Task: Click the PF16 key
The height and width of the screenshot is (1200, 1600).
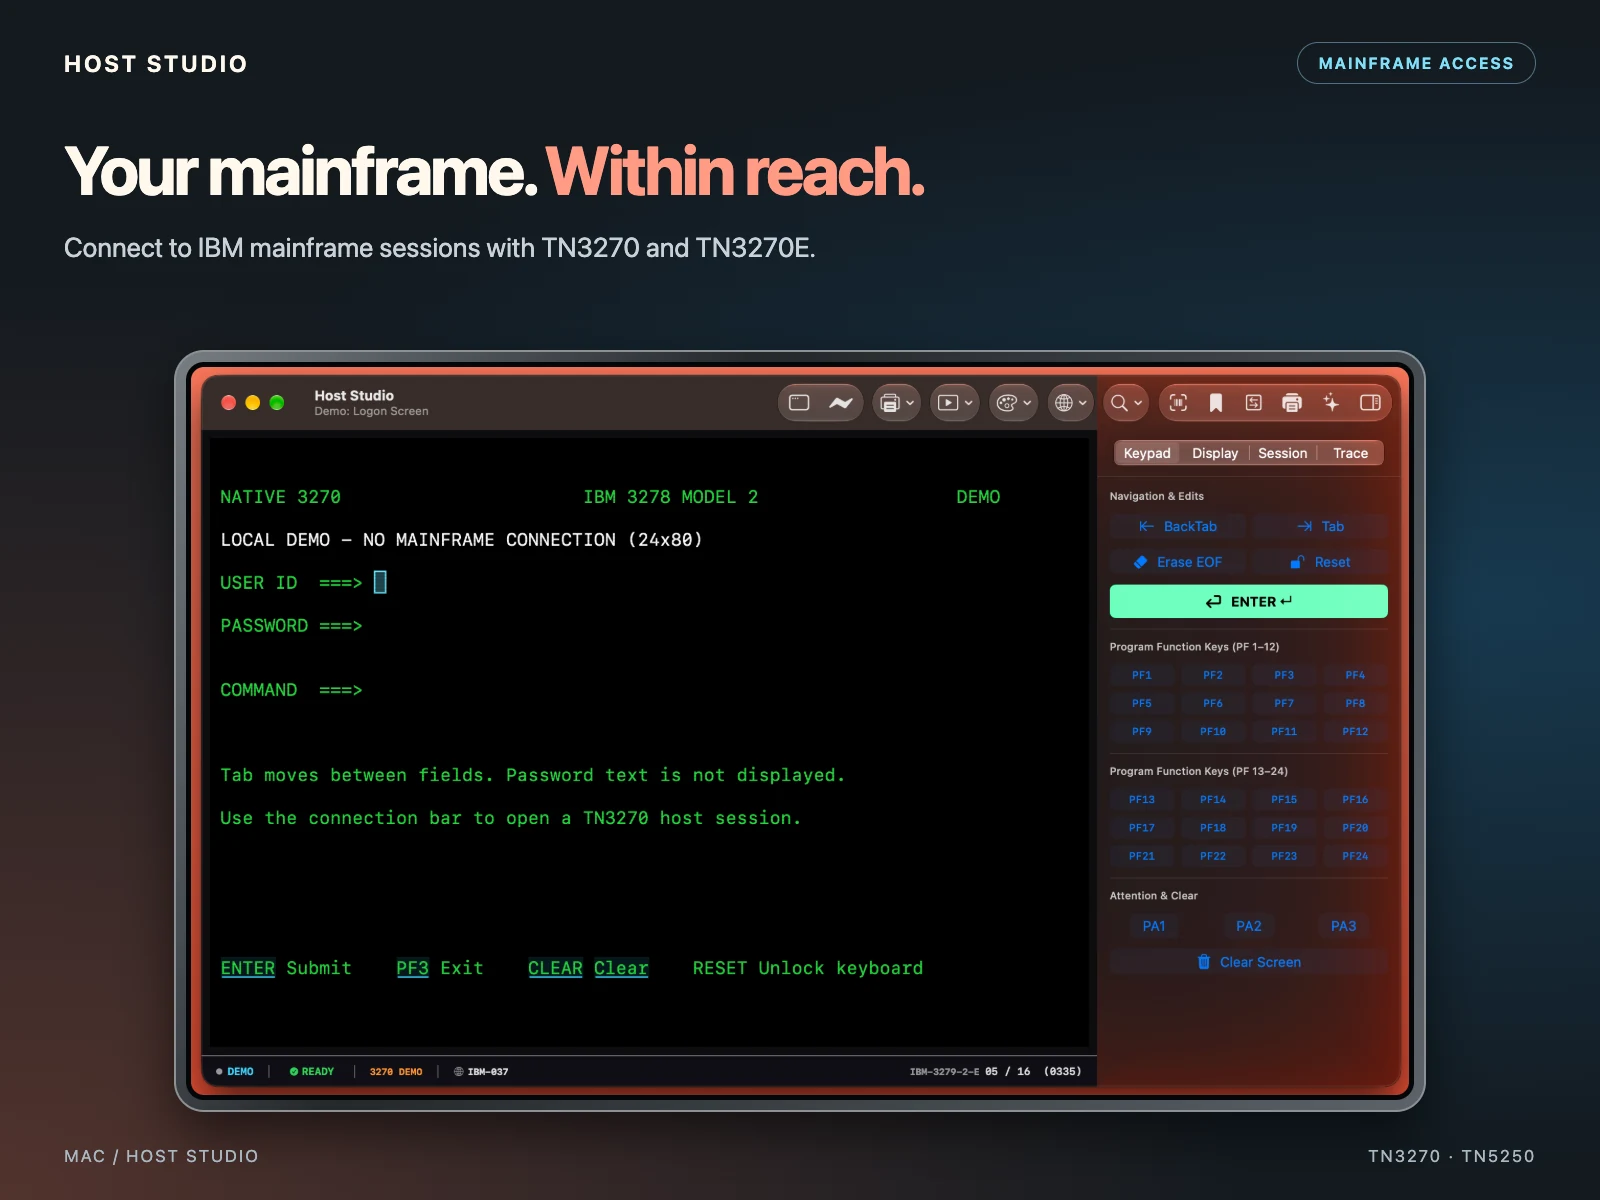Action: 1355,799
